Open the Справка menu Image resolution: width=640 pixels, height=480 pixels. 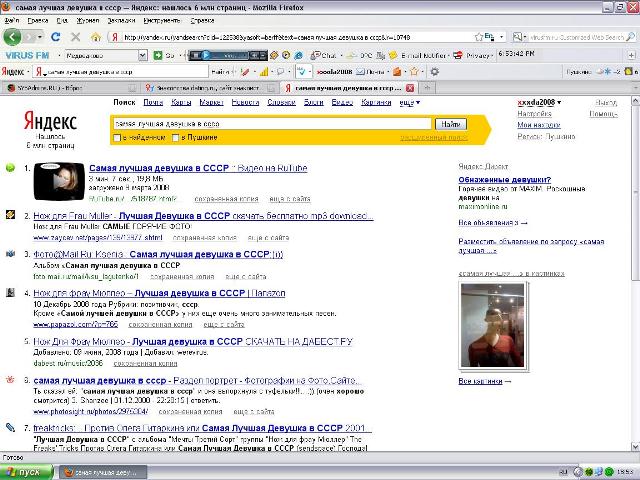point(202,20)
